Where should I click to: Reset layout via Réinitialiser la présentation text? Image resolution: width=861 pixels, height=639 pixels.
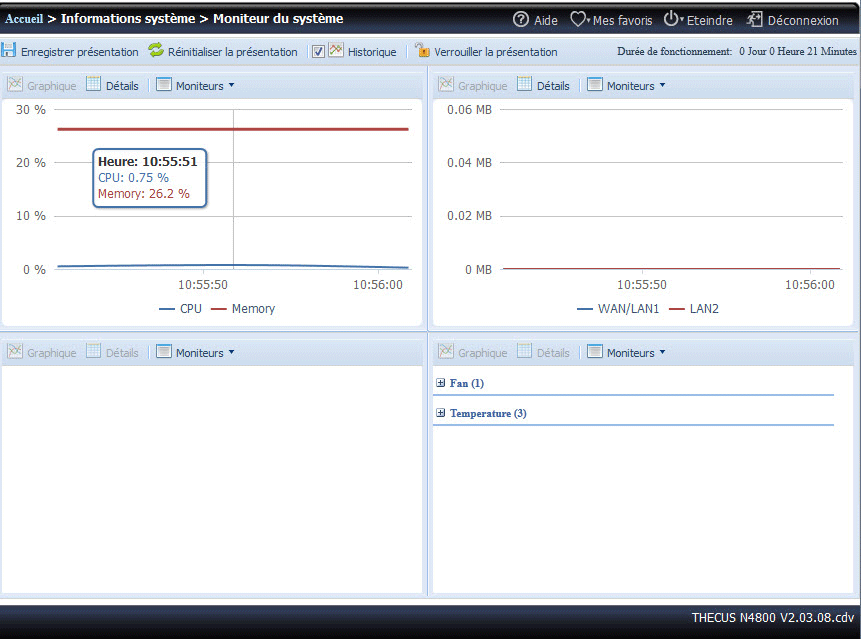click(232, 52)
